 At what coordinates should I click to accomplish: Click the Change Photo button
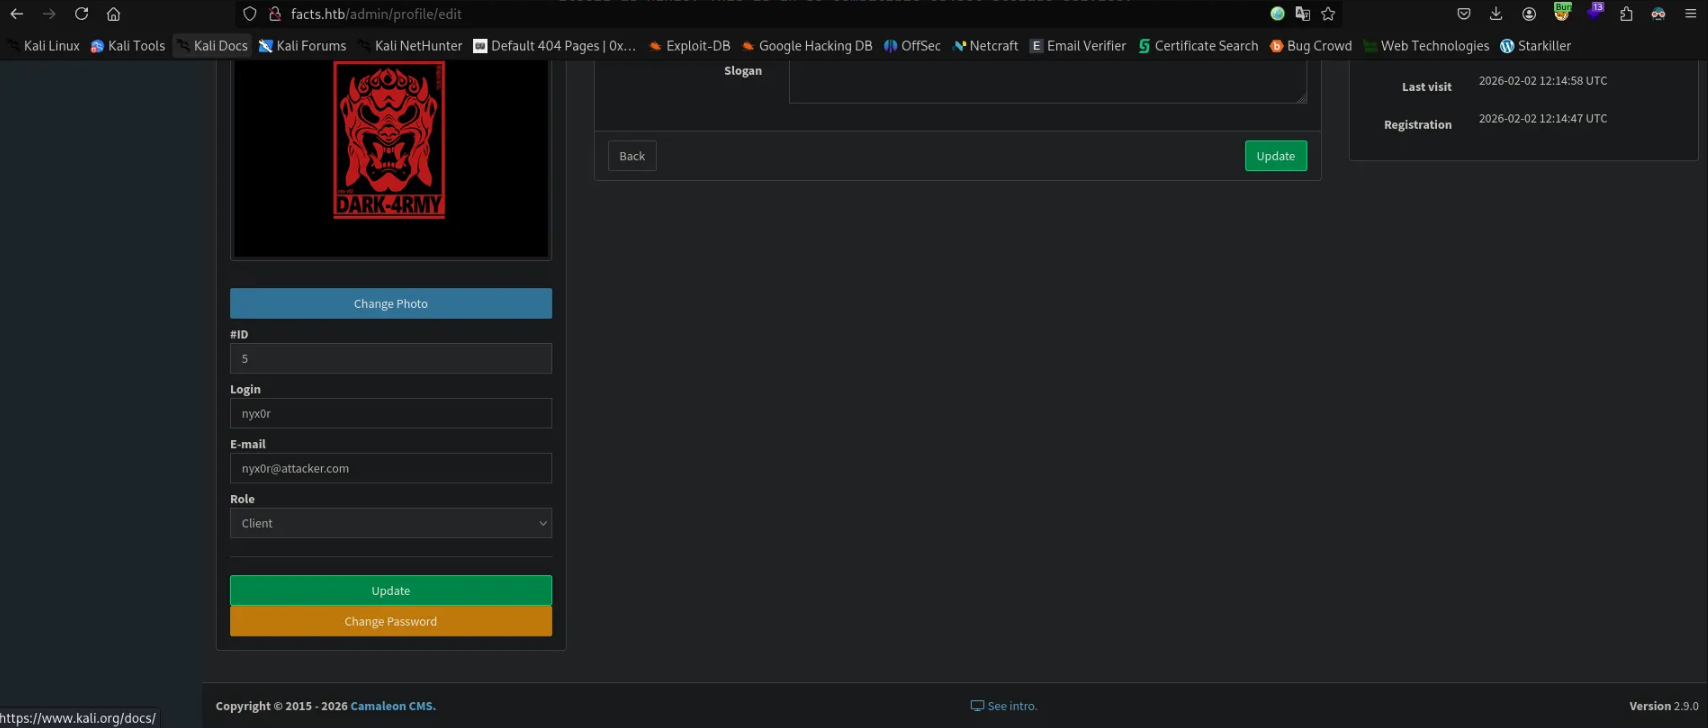pyautogui.click(x=391, y=304)
